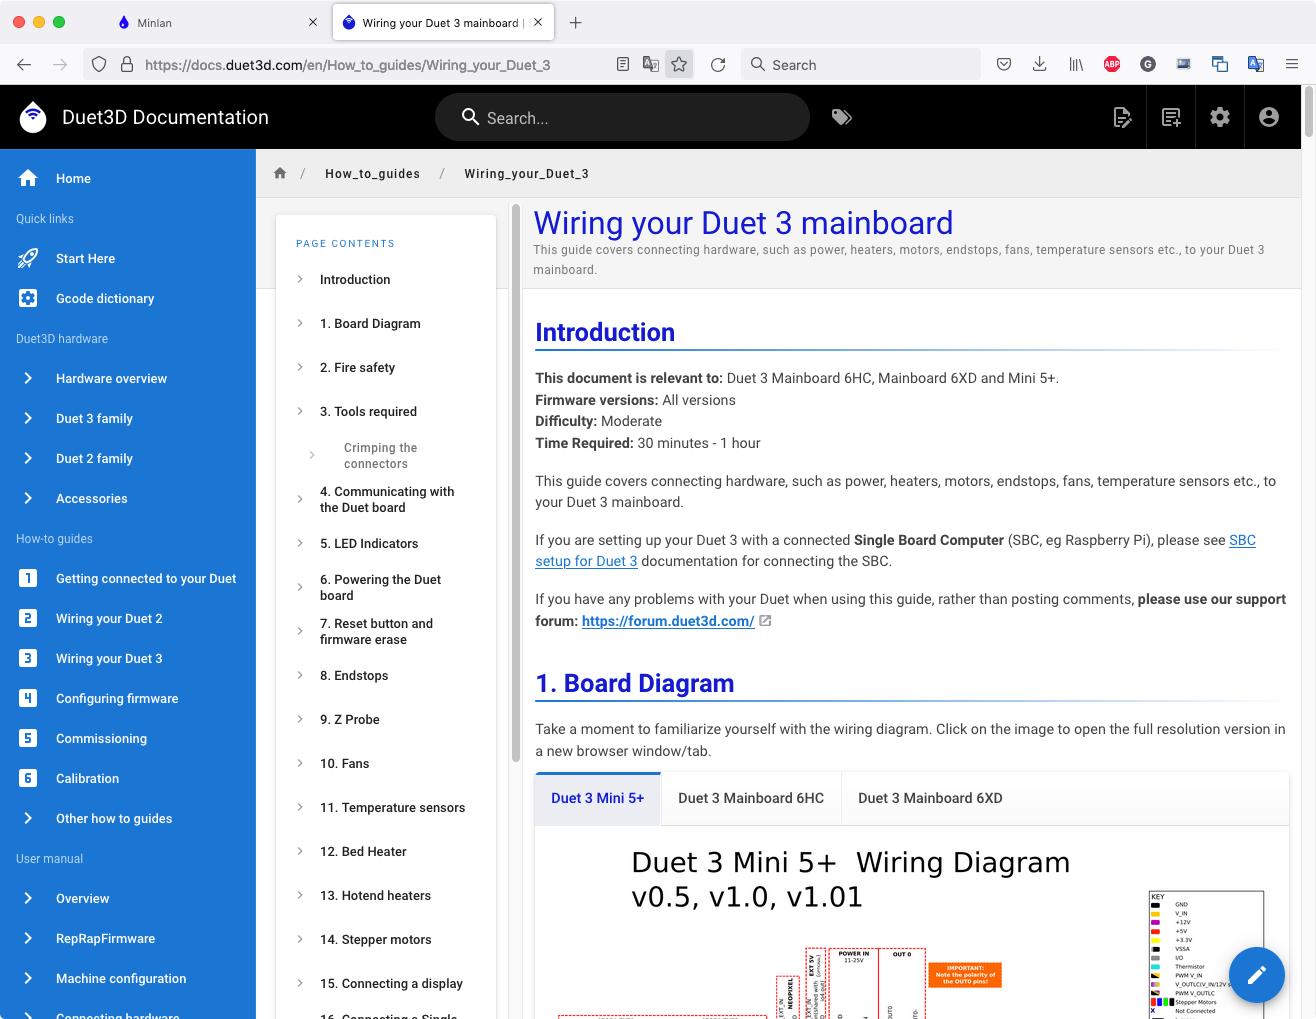Viewport: 1316px width, 1019px height.
Task: Click the edit page icon in header
Action: pos(1123,117)
